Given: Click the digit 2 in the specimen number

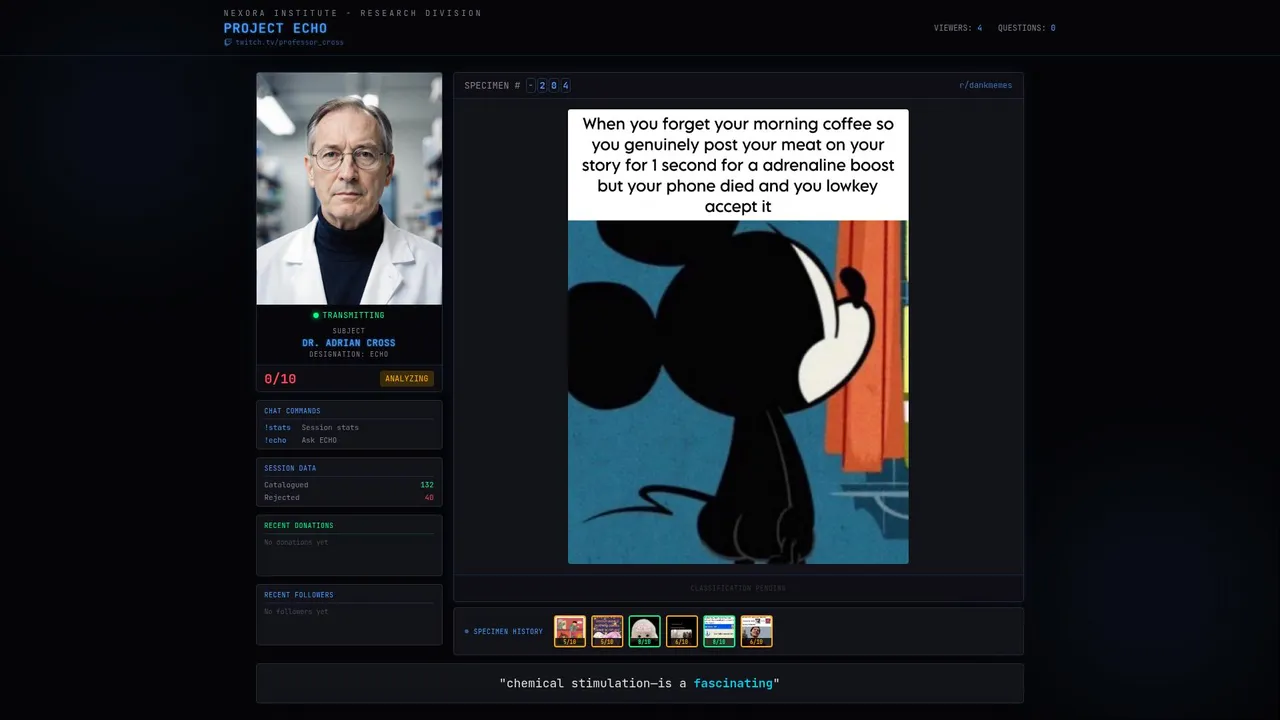Looking at the screenshot, I should (542, 86).
